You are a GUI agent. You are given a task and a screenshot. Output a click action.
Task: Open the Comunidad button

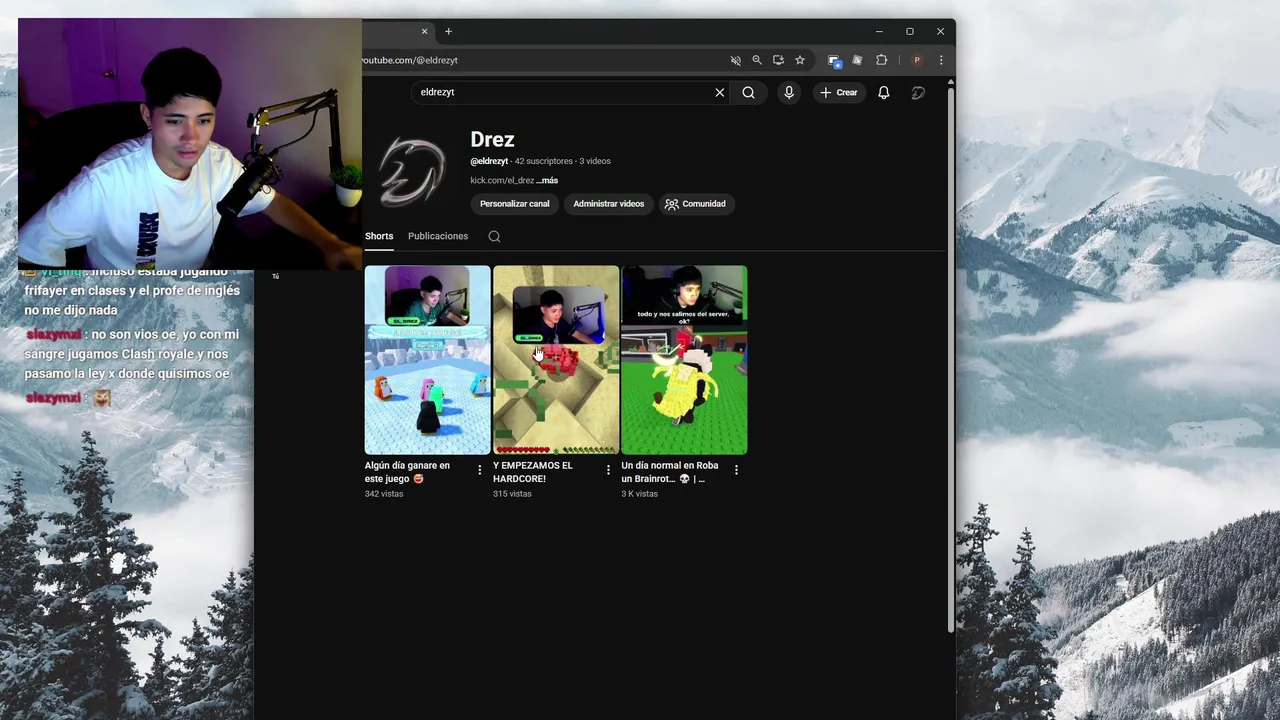click(x=696, y=204)
